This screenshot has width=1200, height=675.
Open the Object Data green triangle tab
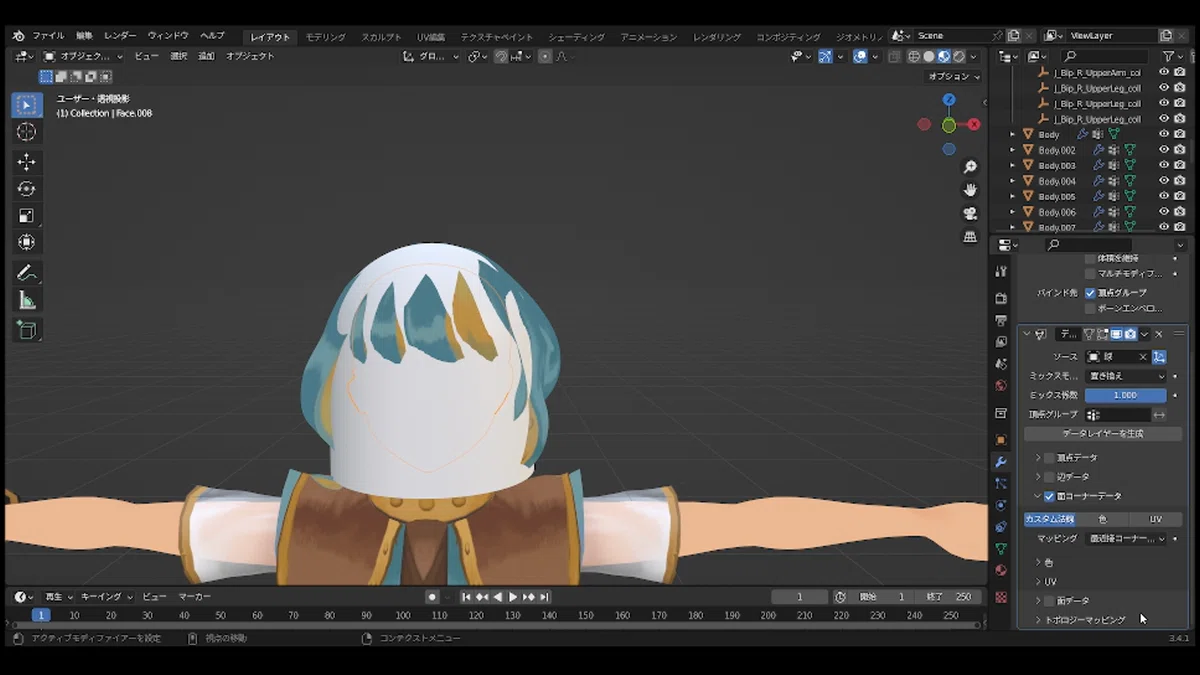[1001, 549]
